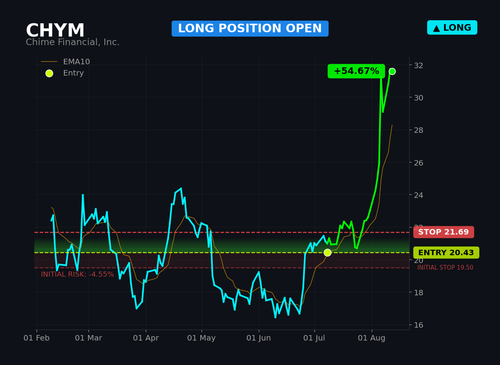
Task: Click the 16 price axis label
Action: (x=419, y=325)
